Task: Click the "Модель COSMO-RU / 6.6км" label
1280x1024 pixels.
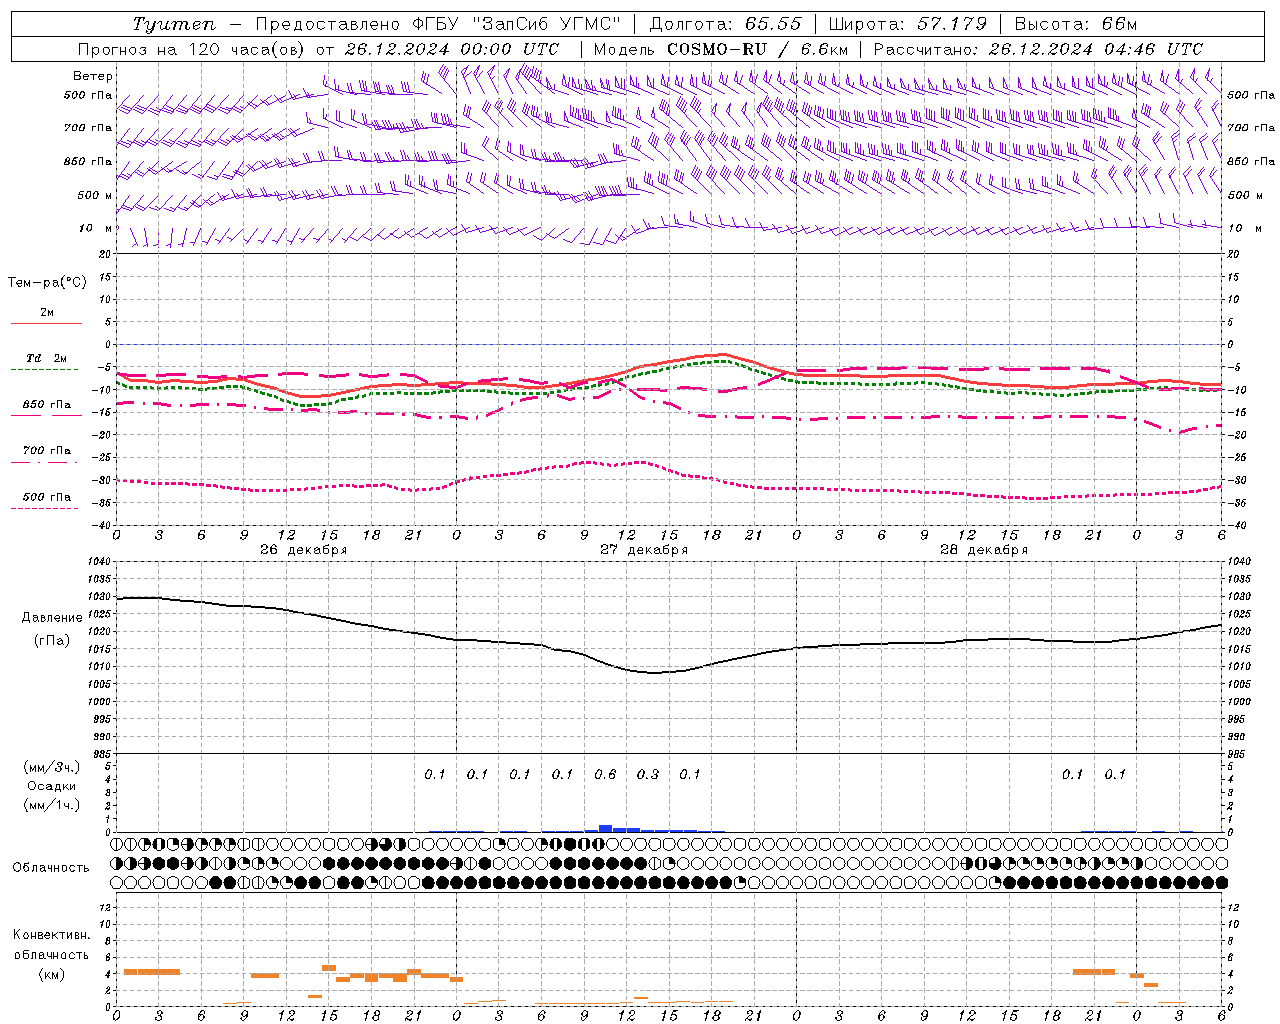Action: [721, 49]
